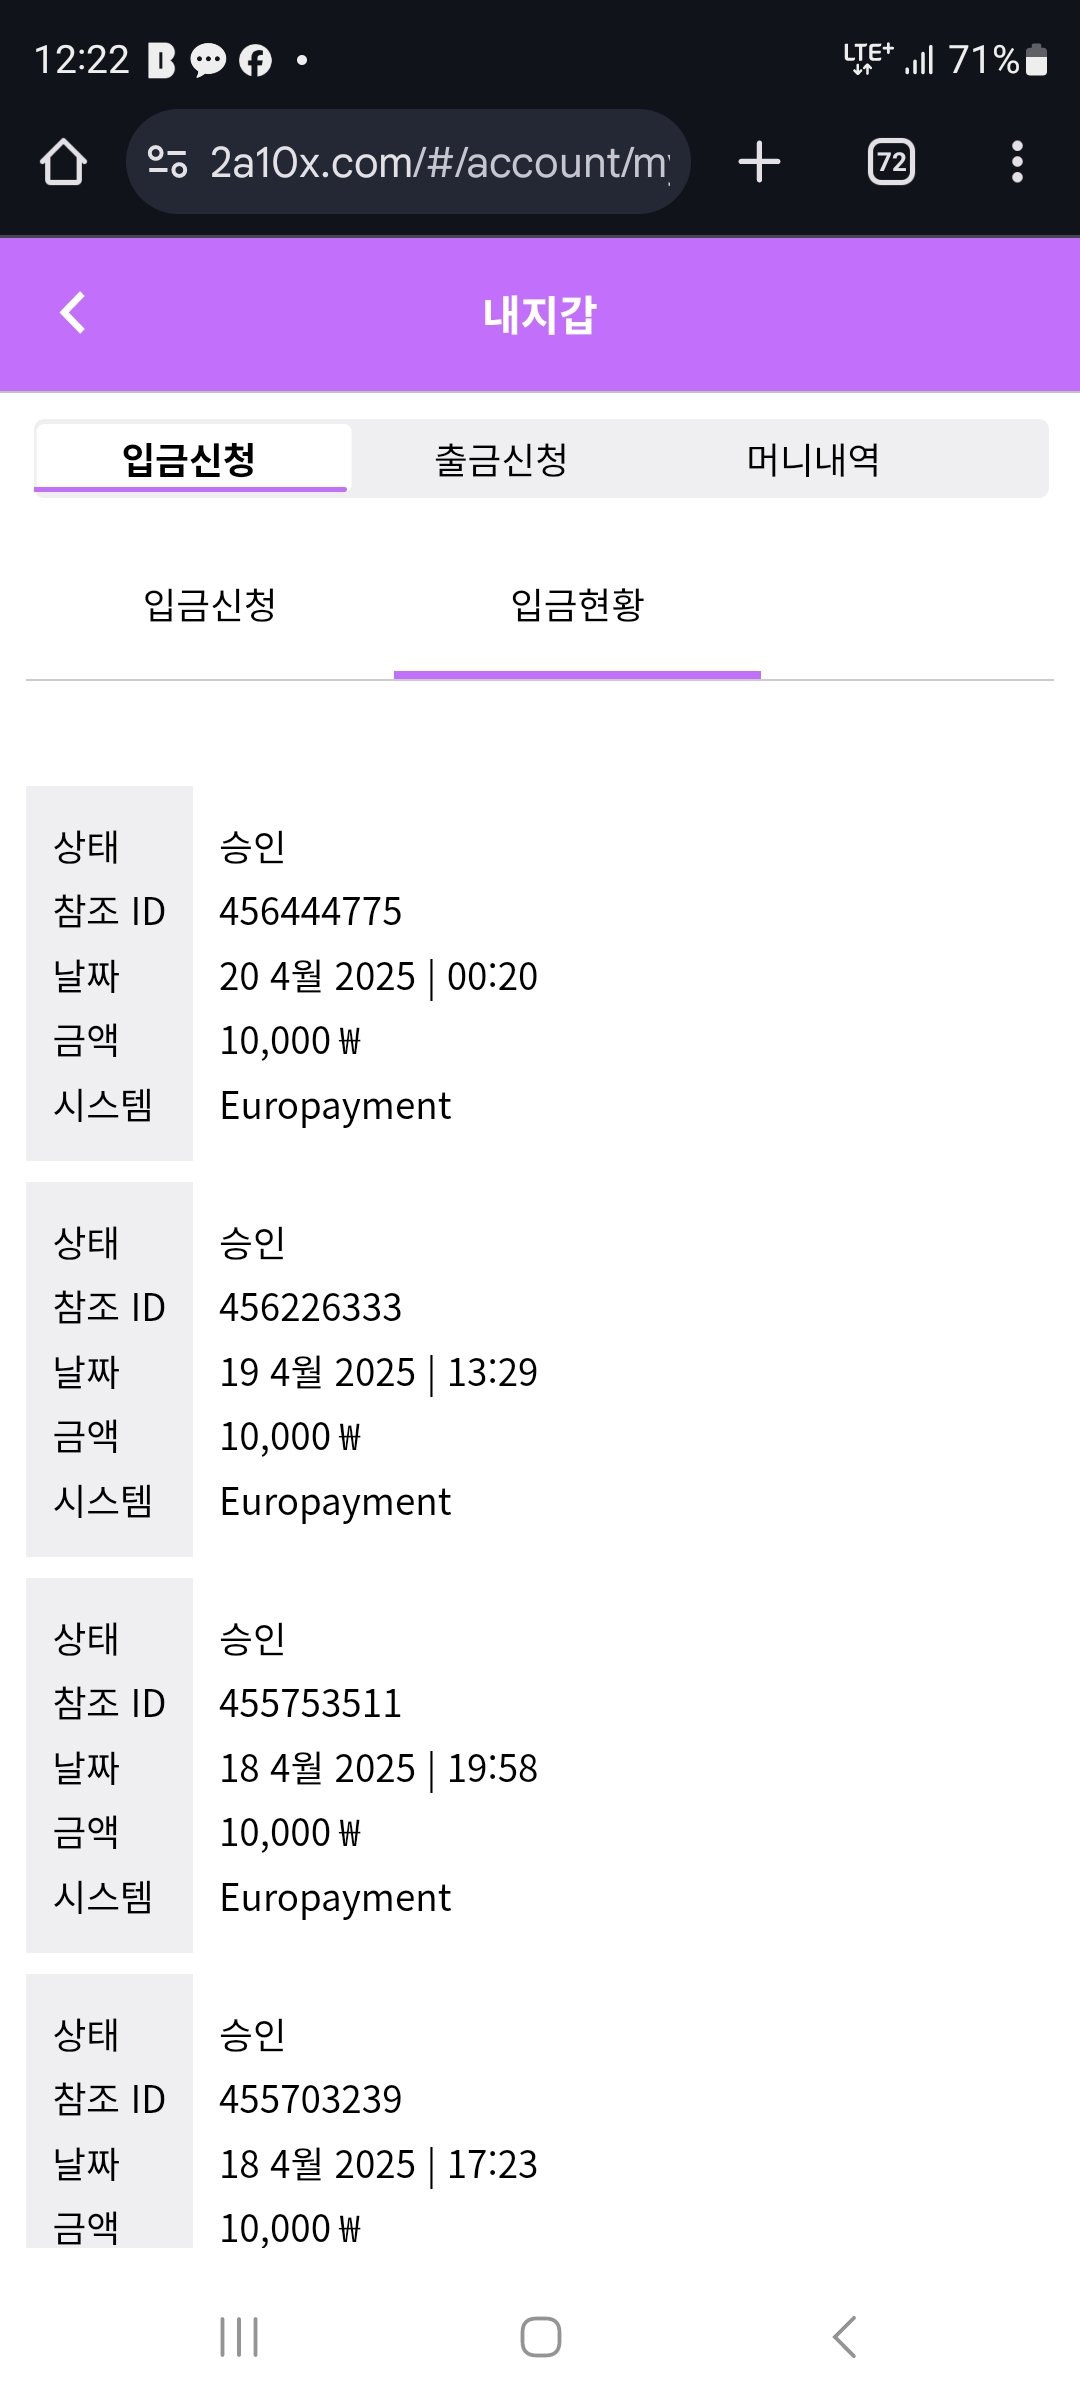
Task: Open the tab switcher showing 72 tabs
Action: (x=891, y=162)
